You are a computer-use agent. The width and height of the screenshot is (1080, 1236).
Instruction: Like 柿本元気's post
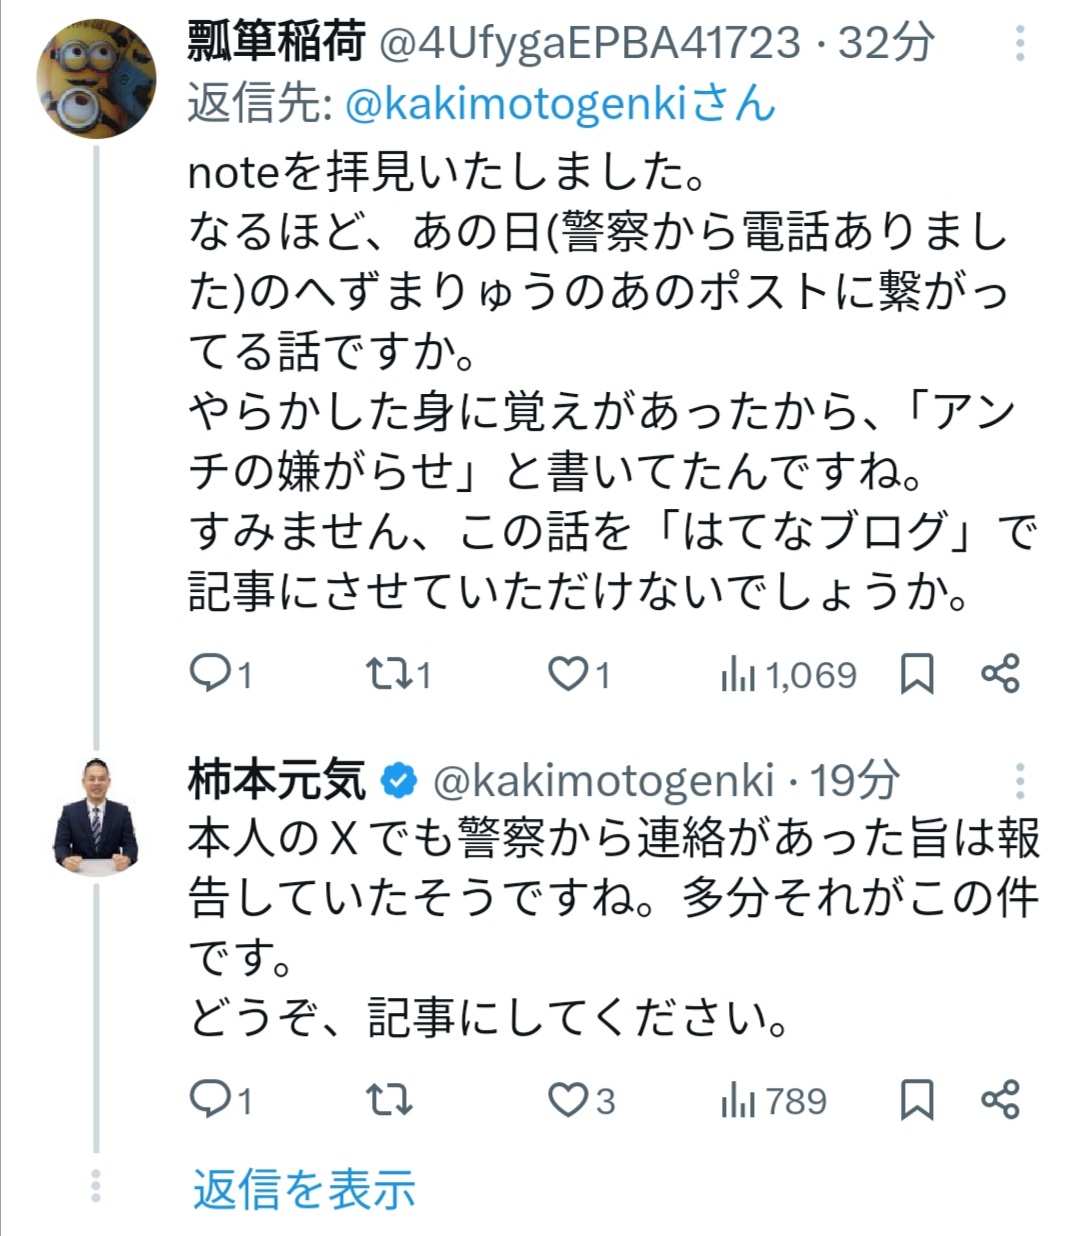[568, 1100]
